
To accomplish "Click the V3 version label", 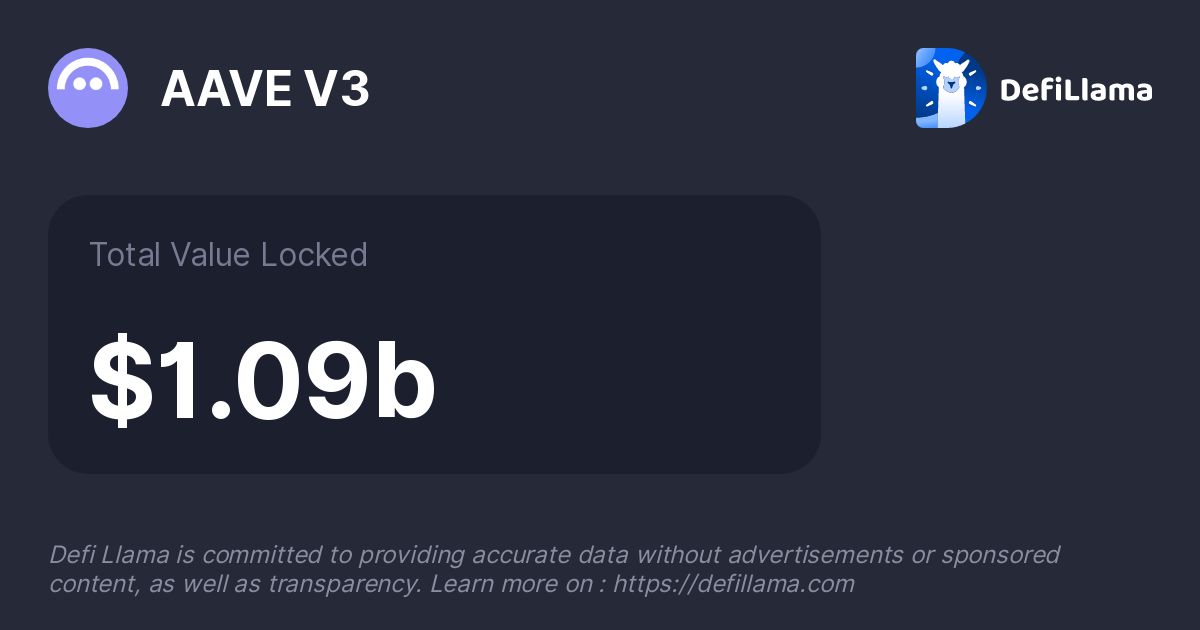I will pos(336,89).
